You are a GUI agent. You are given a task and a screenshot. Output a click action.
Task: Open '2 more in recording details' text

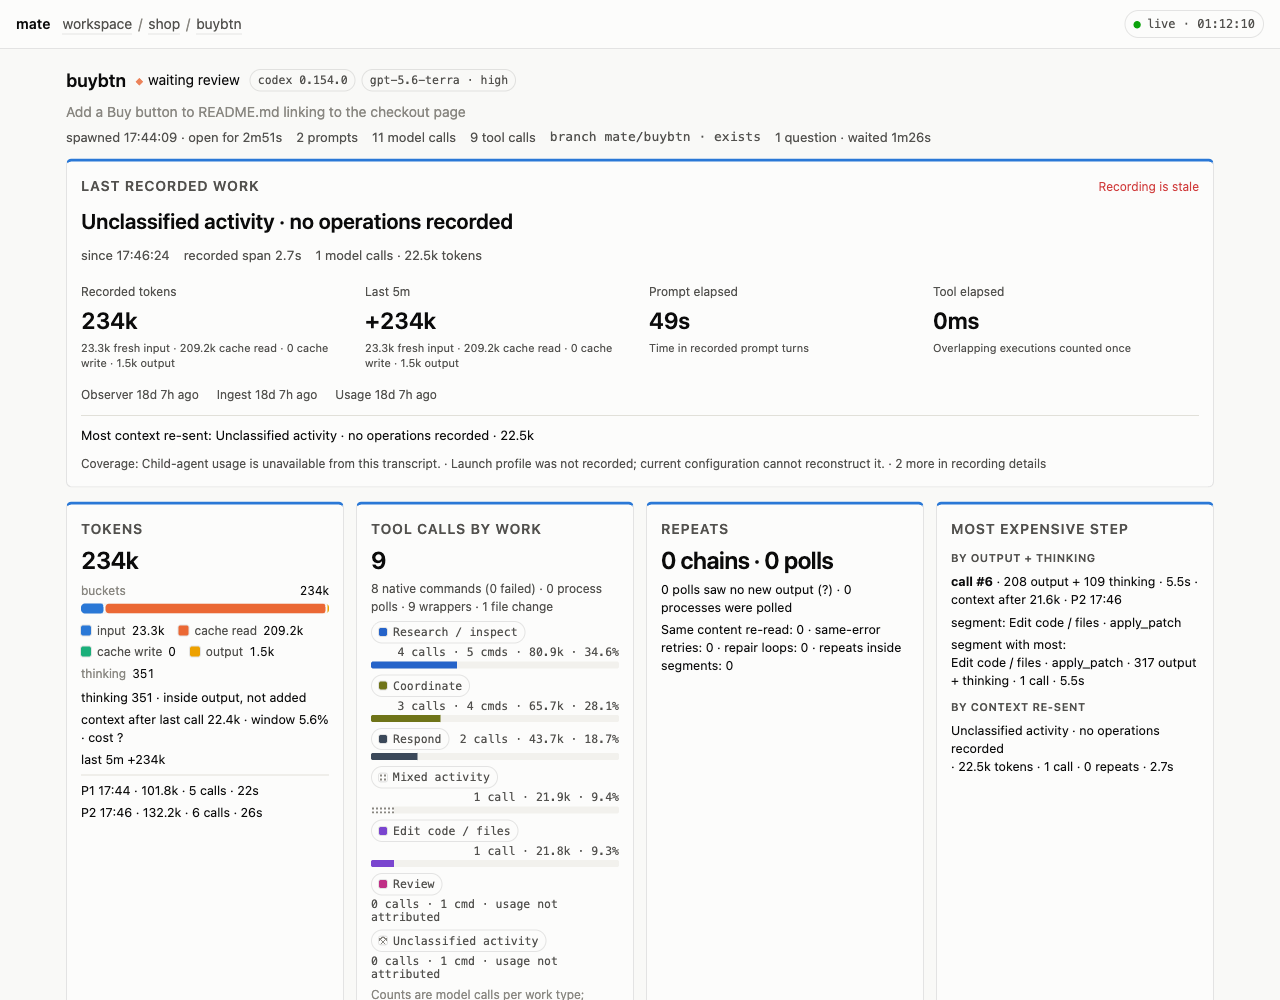click(x=970, y=464)
